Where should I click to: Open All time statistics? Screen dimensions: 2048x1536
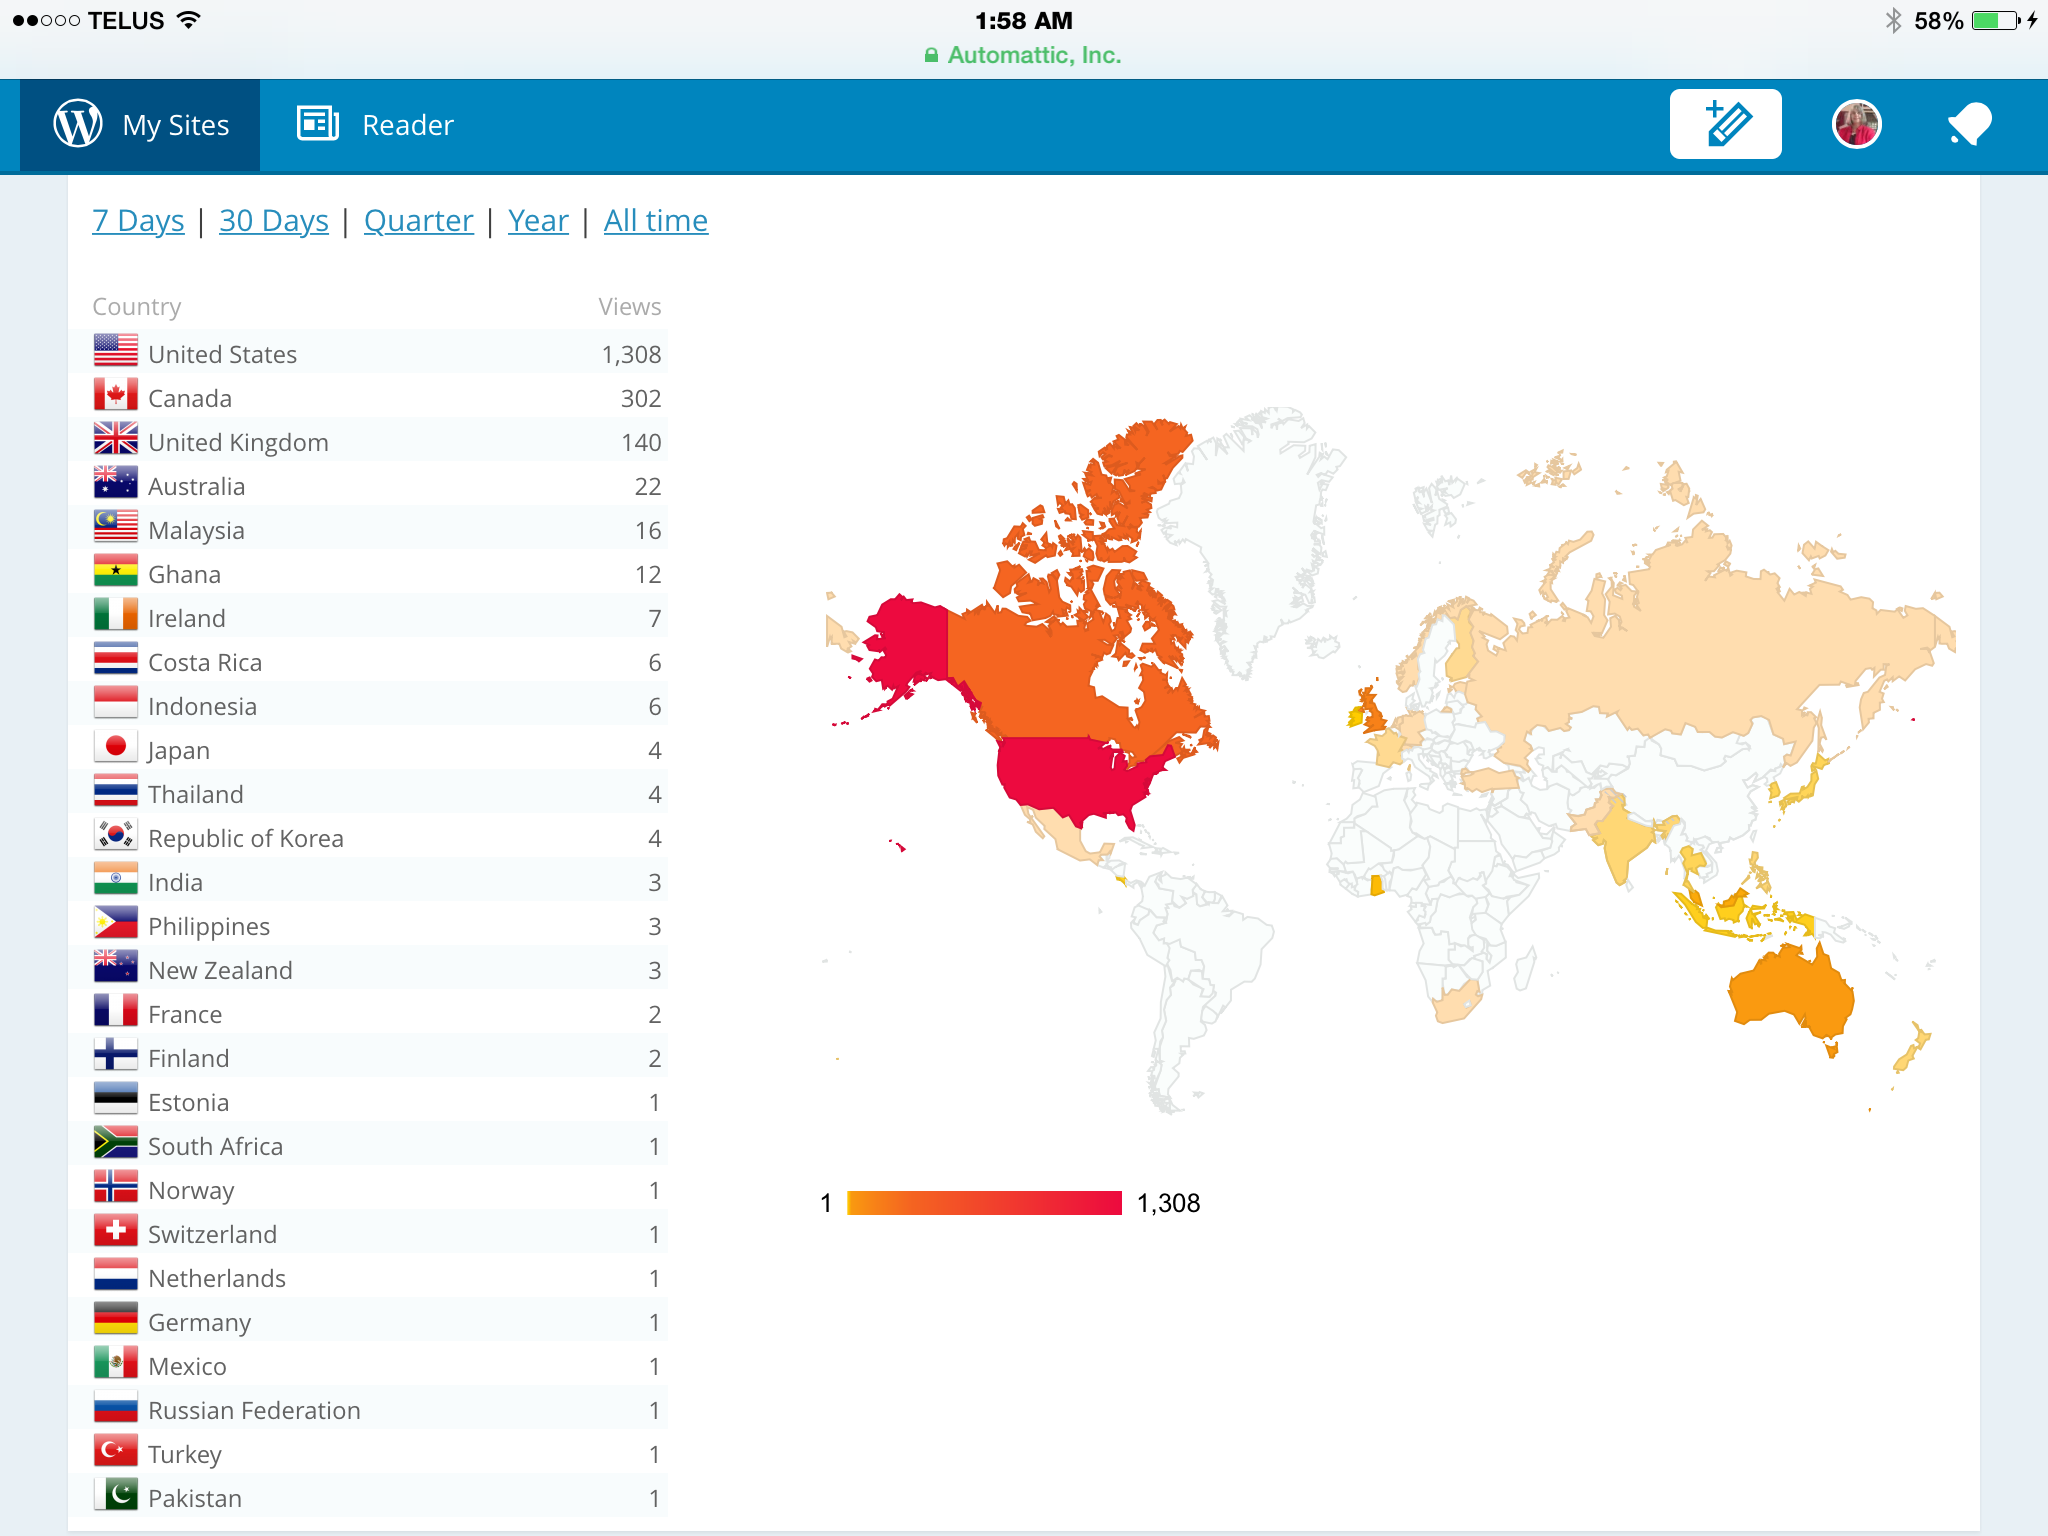pyautogui.click(x=656, y=221)
